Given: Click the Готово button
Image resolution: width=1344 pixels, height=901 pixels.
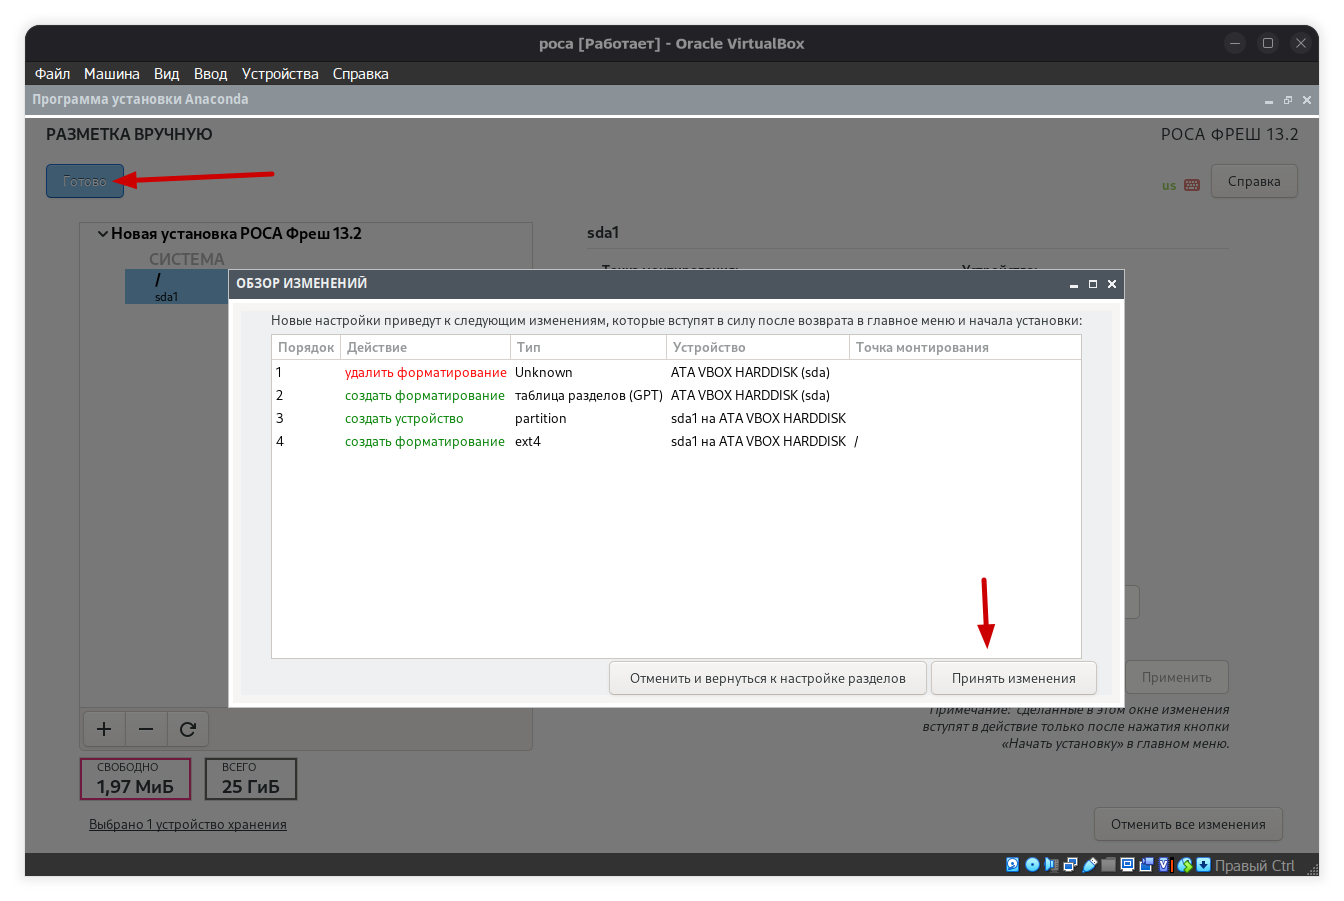Looking at the screenshot, I should tap(85, 181).
